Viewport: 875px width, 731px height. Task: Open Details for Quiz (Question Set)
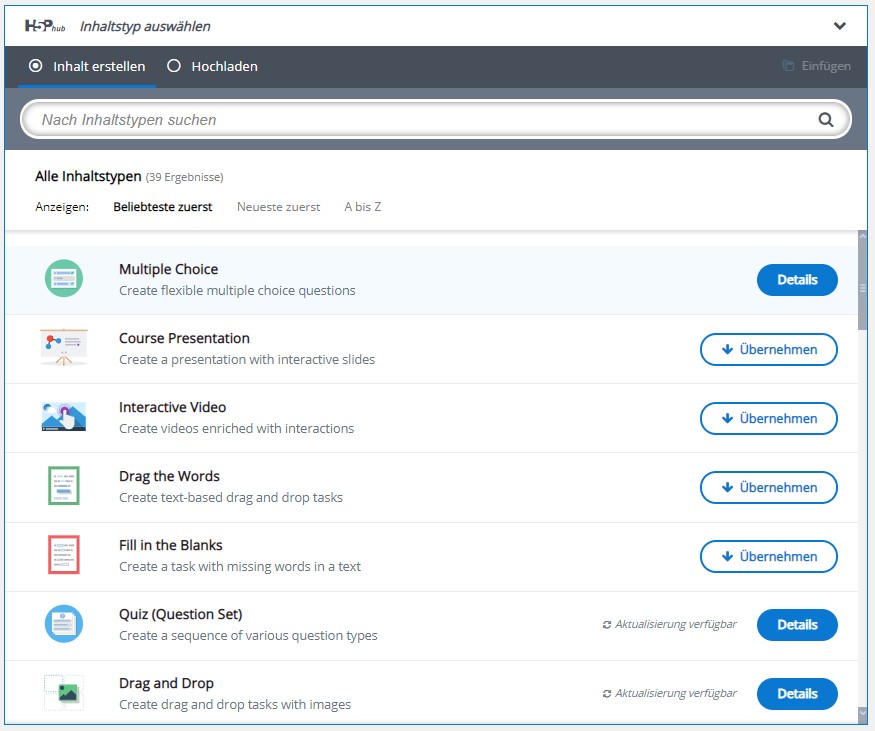pyautogui.click(x=797, y=625)
